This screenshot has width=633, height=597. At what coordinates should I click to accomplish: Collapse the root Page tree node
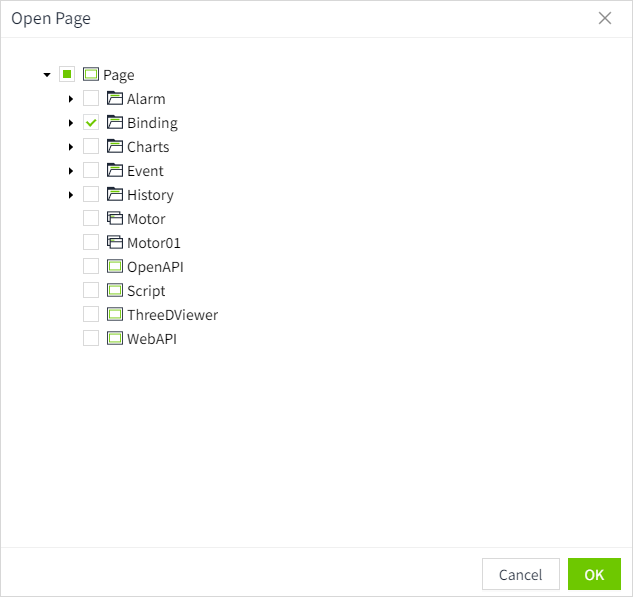pyautogui.click(x=47, y=75)
